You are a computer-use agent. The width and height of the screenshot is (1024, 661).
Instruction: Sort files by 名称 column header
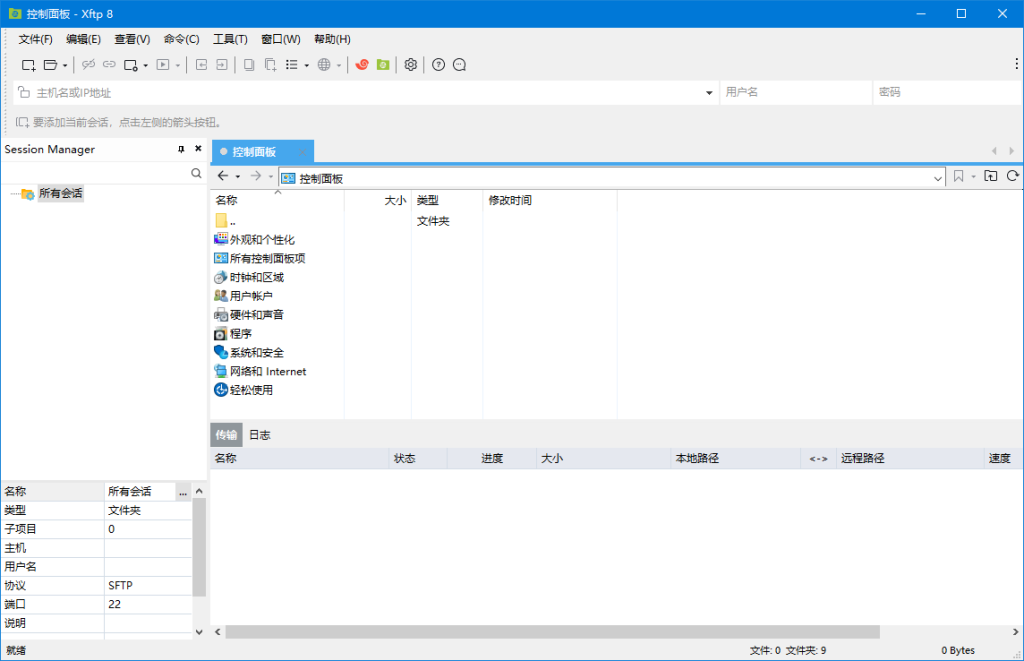pyautogui.click(x=278, y=201)
